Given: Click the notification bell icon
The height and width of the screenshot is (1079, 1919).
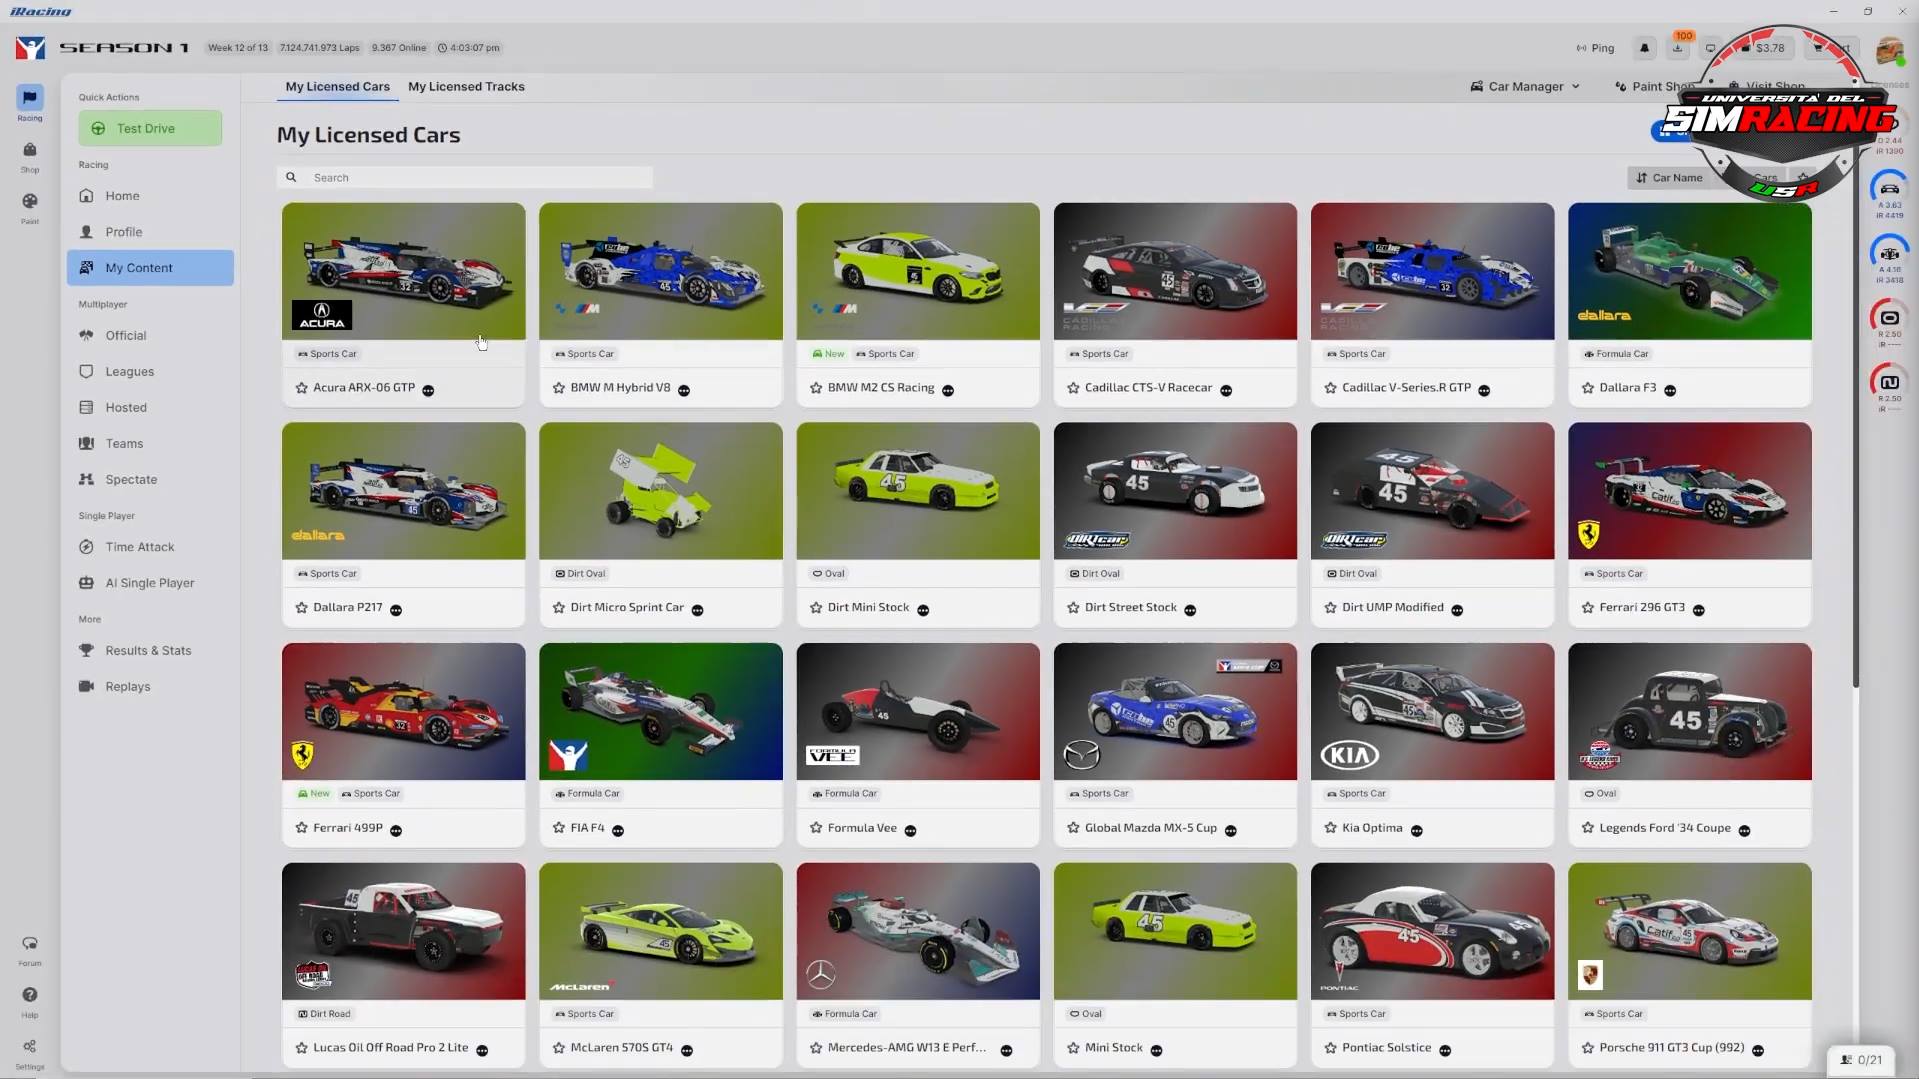Looking at the screenshot, I should pos(1644,48).
